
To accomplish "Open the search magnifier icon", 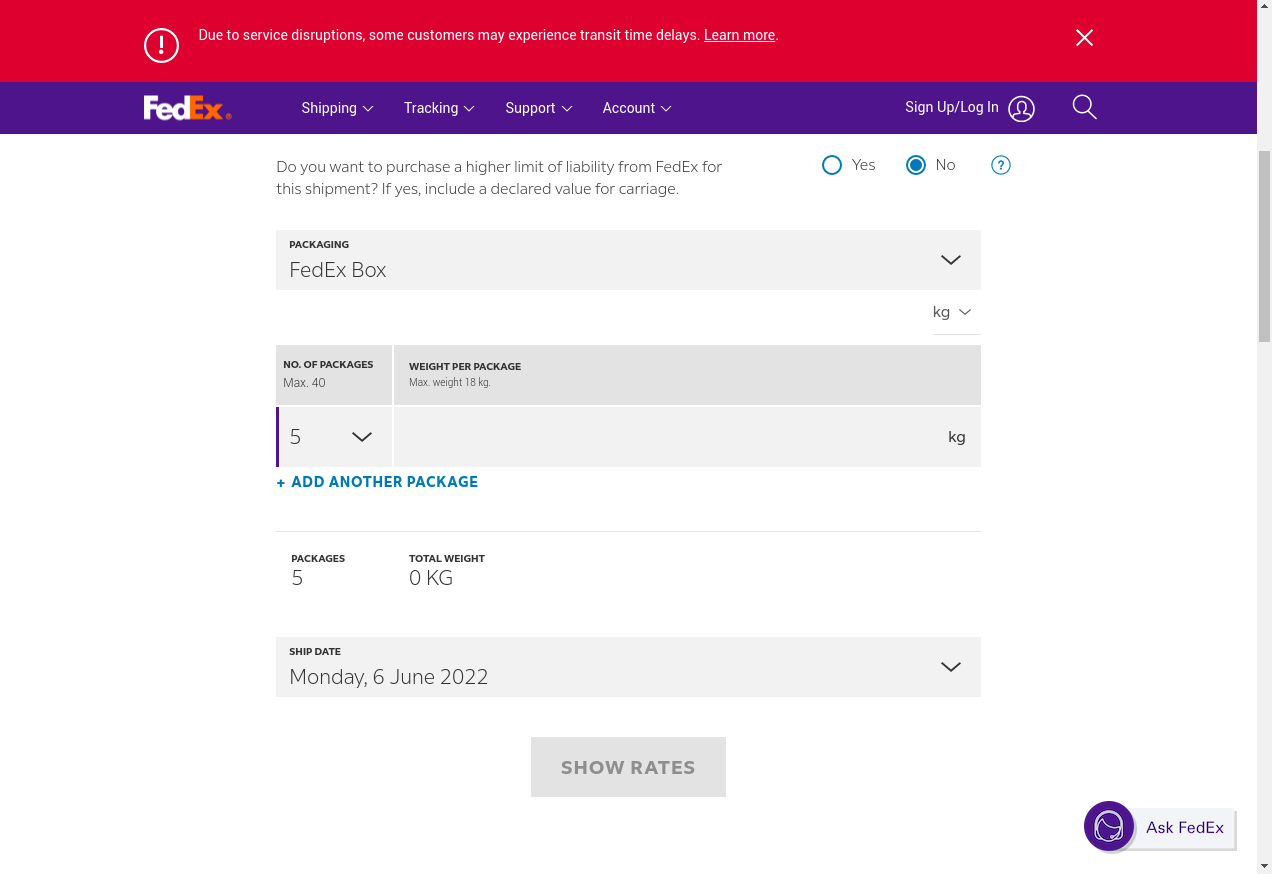I will tap(1084, 107).
